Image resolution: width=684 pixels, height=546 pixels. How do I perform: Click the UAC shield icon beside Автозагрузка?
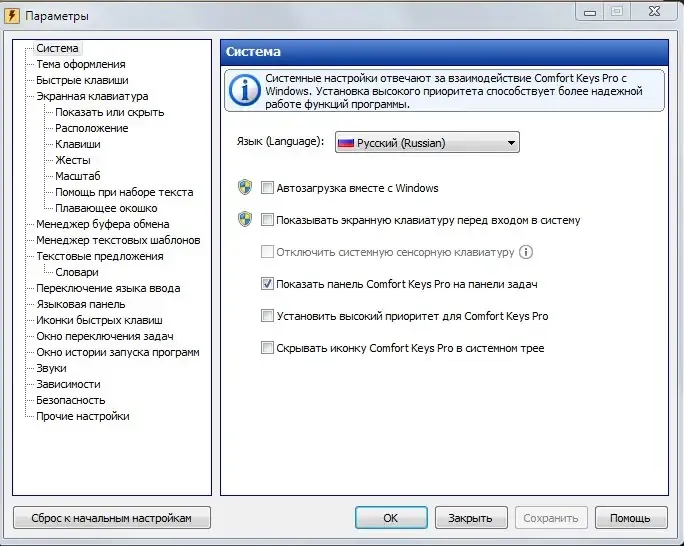(245, 187)
